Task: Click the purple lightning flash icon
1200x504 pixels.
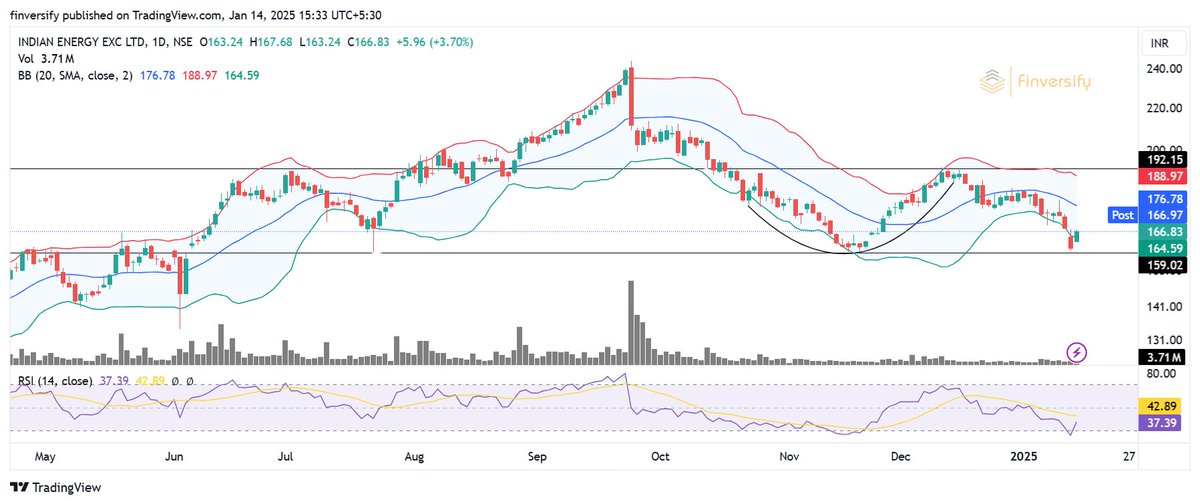Action: 1077,352
